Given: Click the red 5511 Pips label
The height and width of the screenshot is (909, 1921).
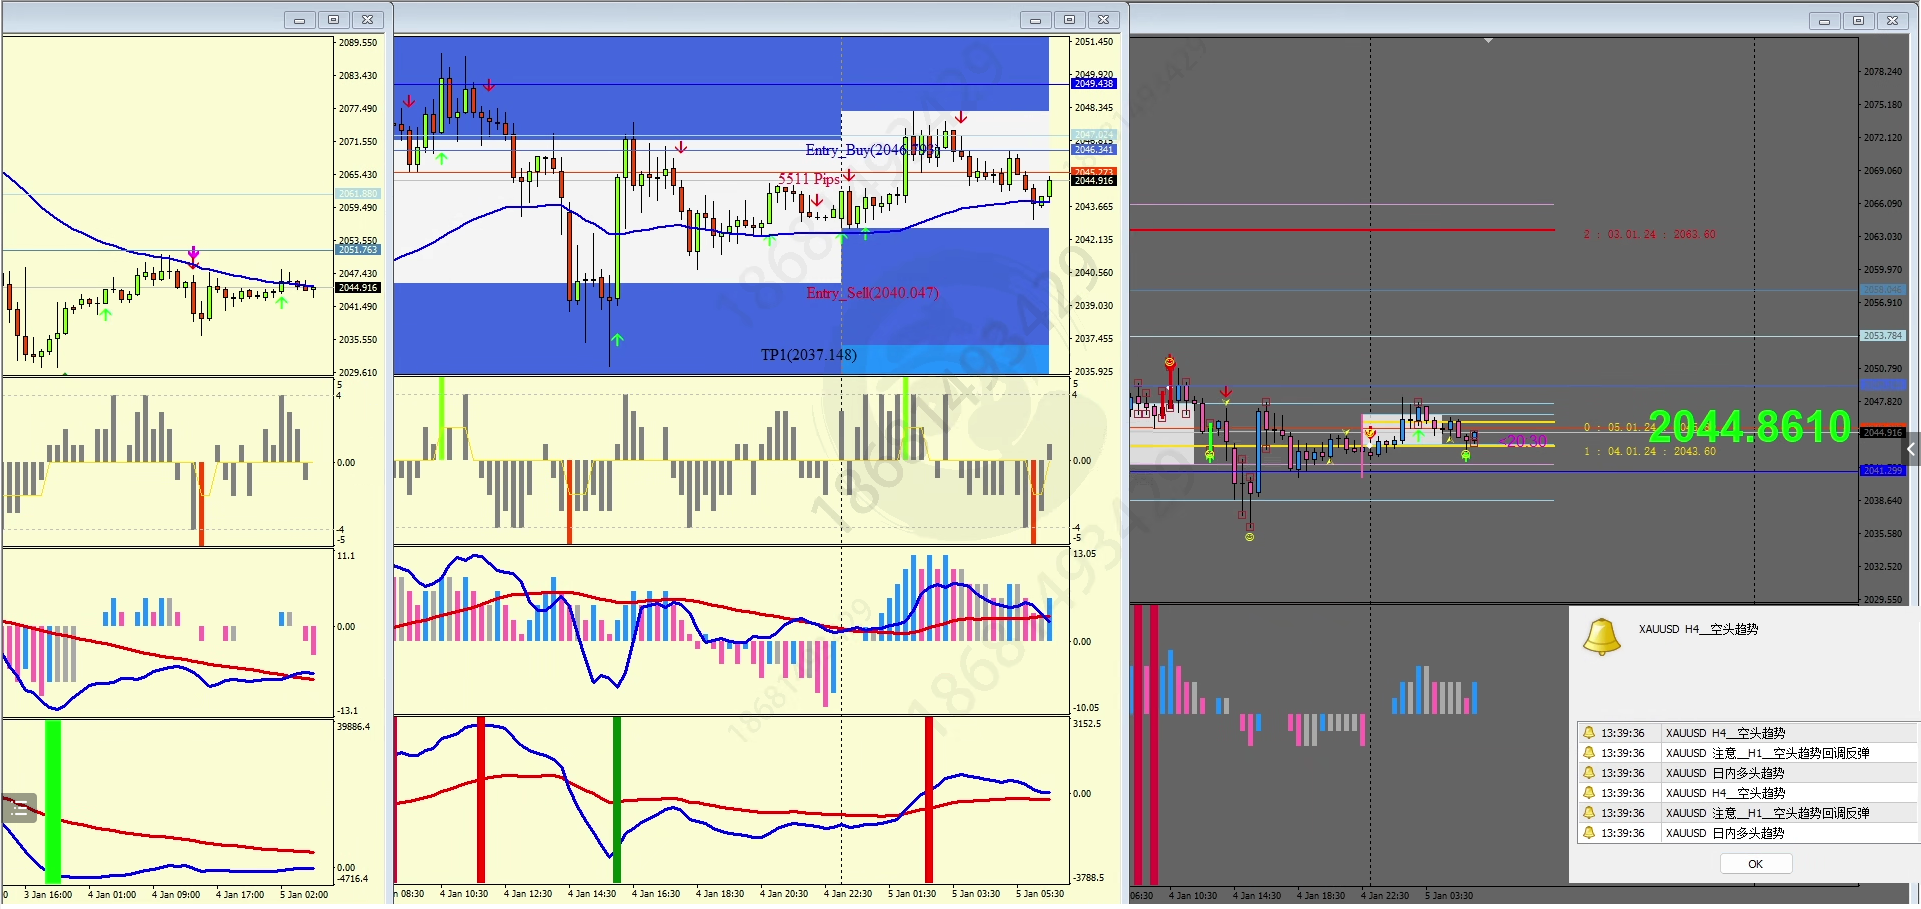Looking at the screenshot, I should [810, 179].
